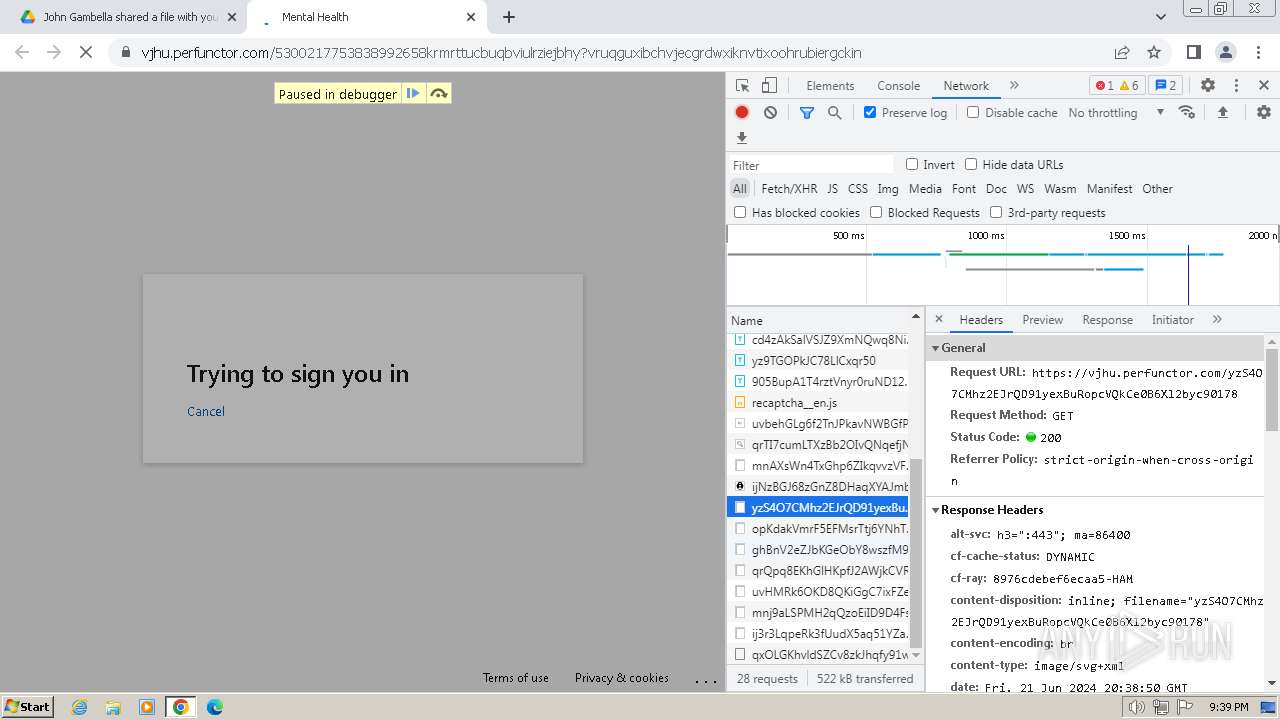Screen dimensions: 1280x720
Task: Open Chrome tab search chevron
Action: point(1161,17)
